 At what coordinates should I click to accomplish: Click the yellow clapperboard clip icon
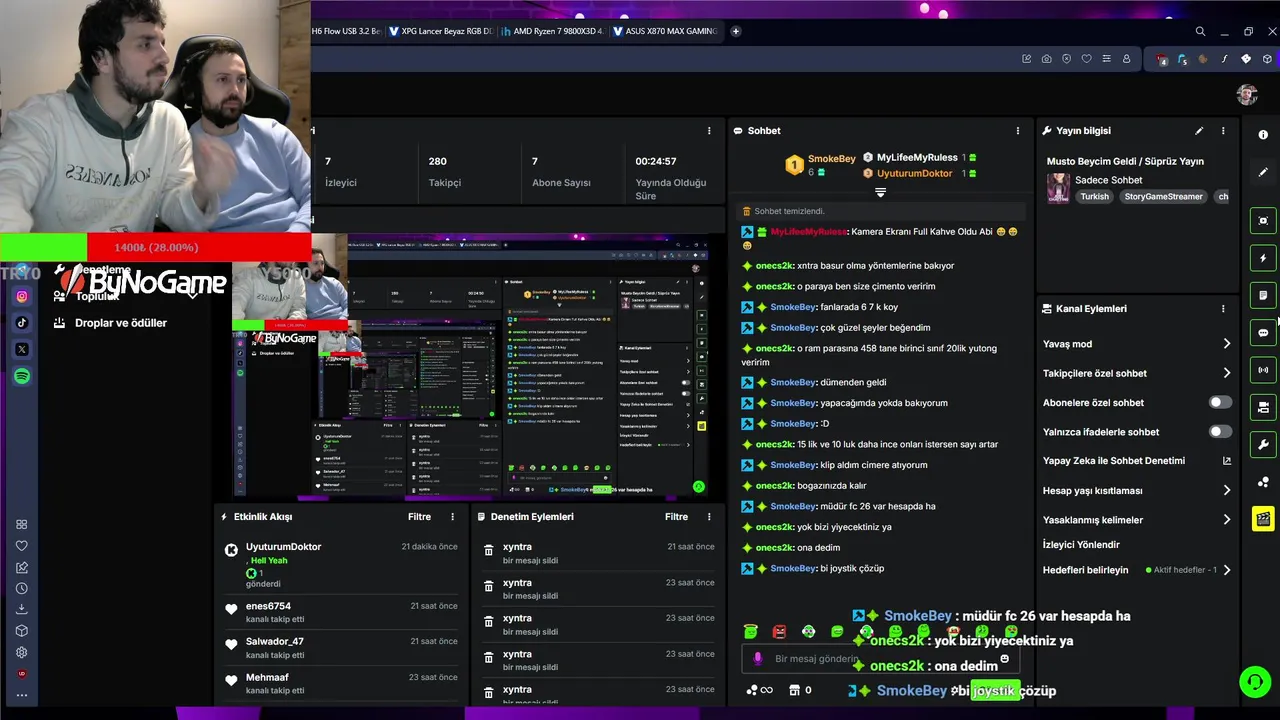click(x=1263, y=519)
